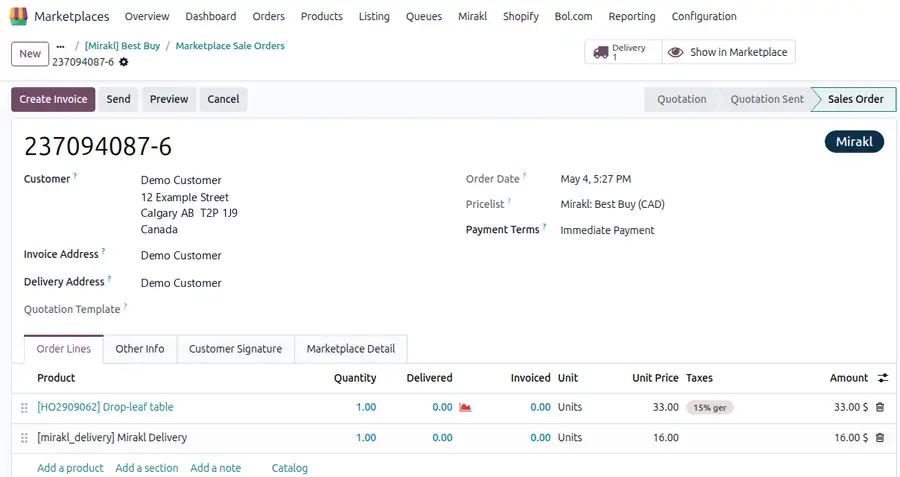The height and width of the screenshot is (477, 900).
Task: Click the Payment Terms help question mark
Action: click(544, 226)
